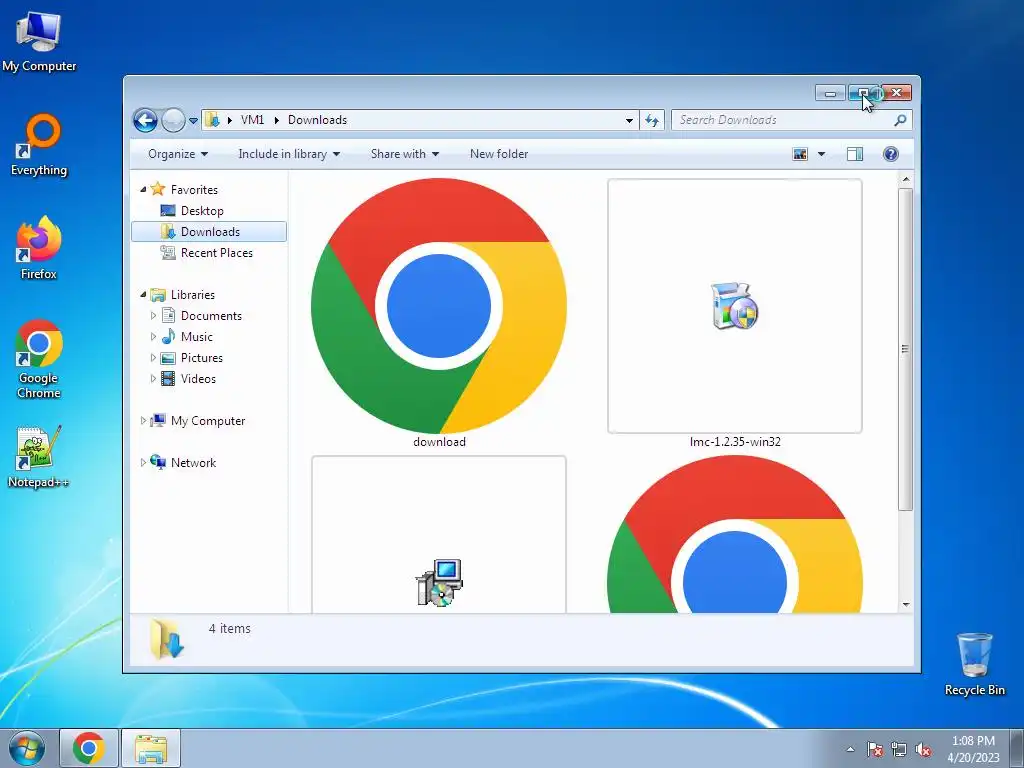1024x768 pixels.
Task: Select My Computer desktop icon
Action: [39, 41]
